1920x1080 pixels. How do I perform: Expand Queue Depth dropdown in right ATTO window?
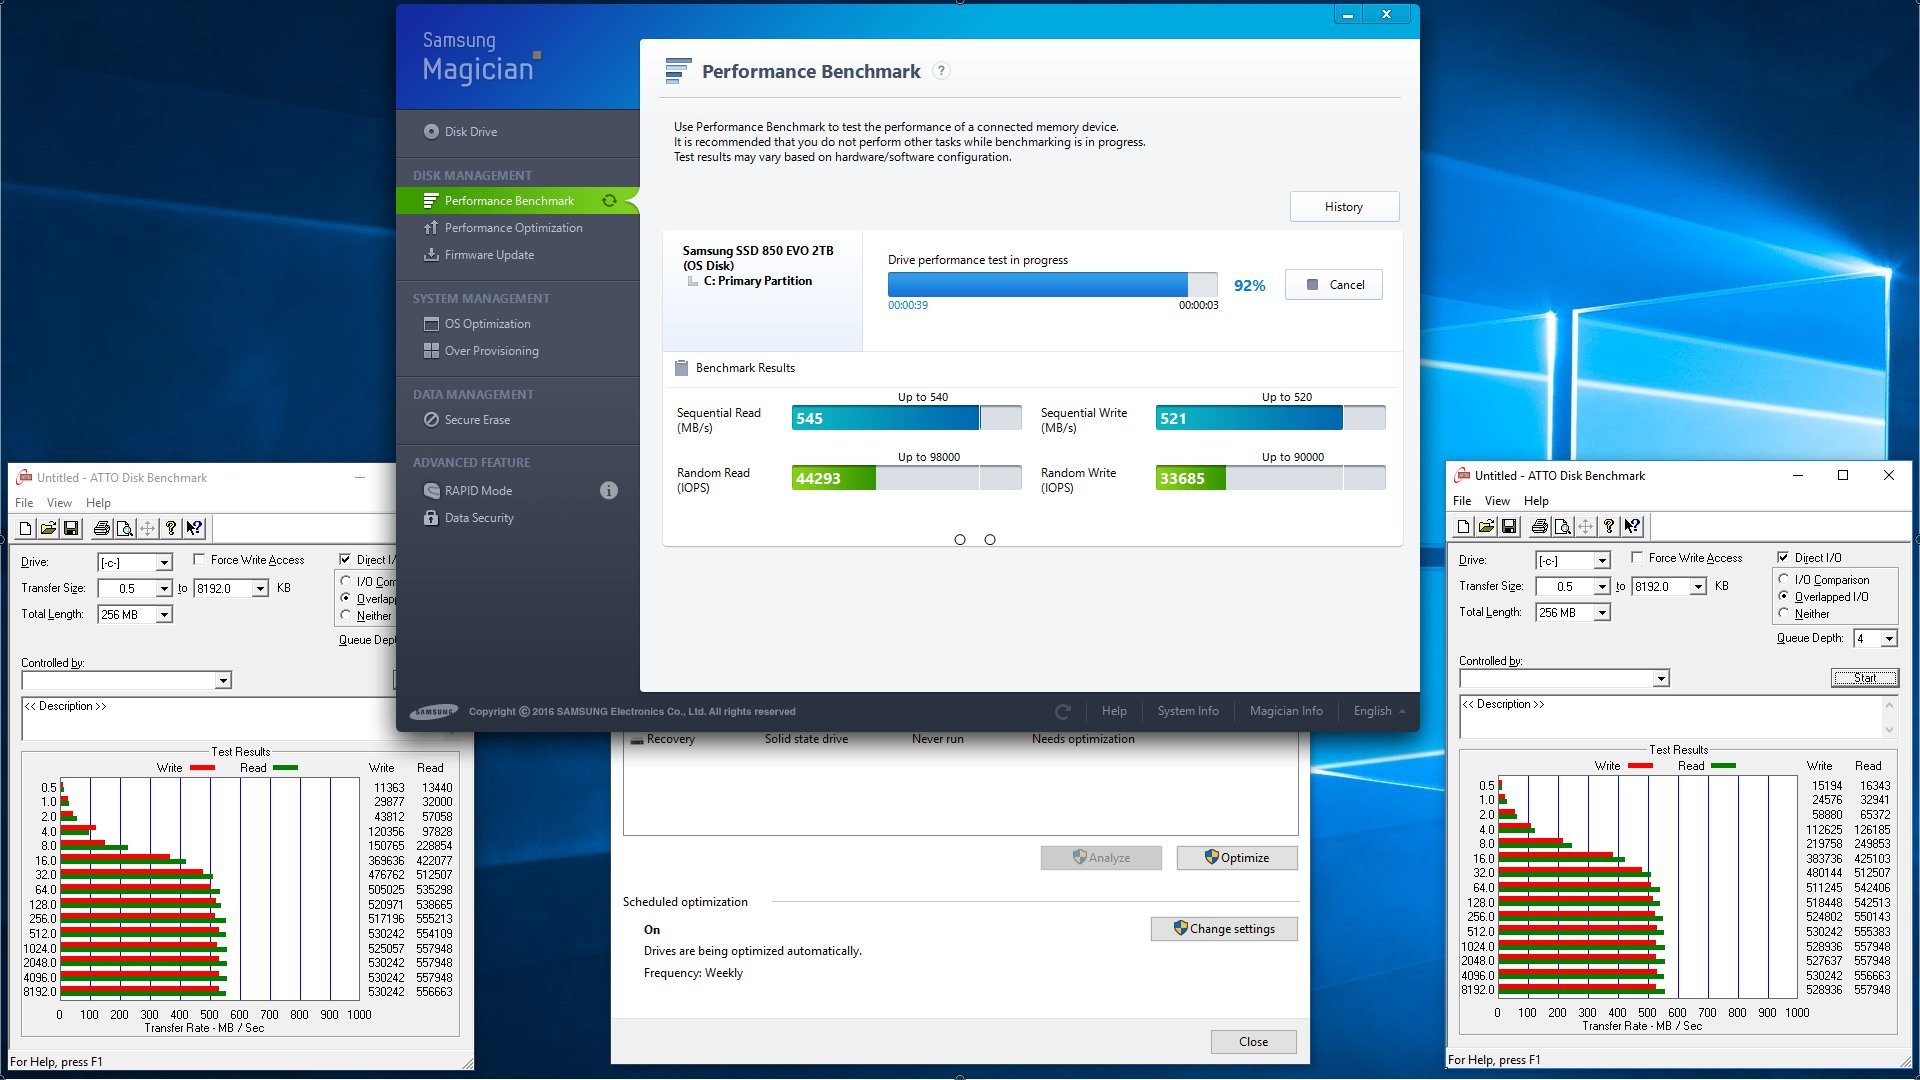coord(1888,638)
